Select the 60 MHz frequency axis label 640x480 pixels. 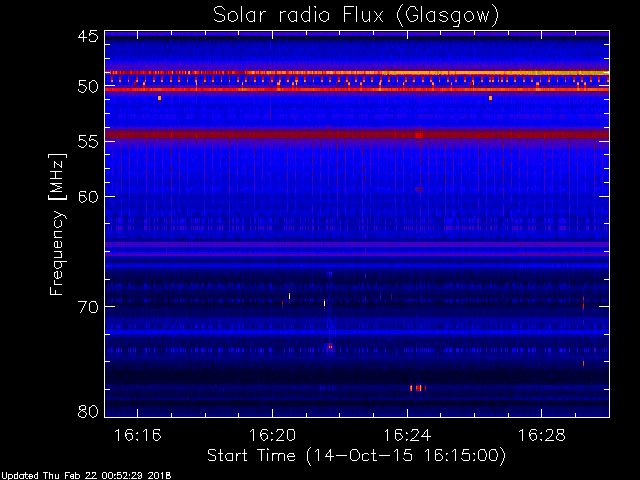coord(88,197)
